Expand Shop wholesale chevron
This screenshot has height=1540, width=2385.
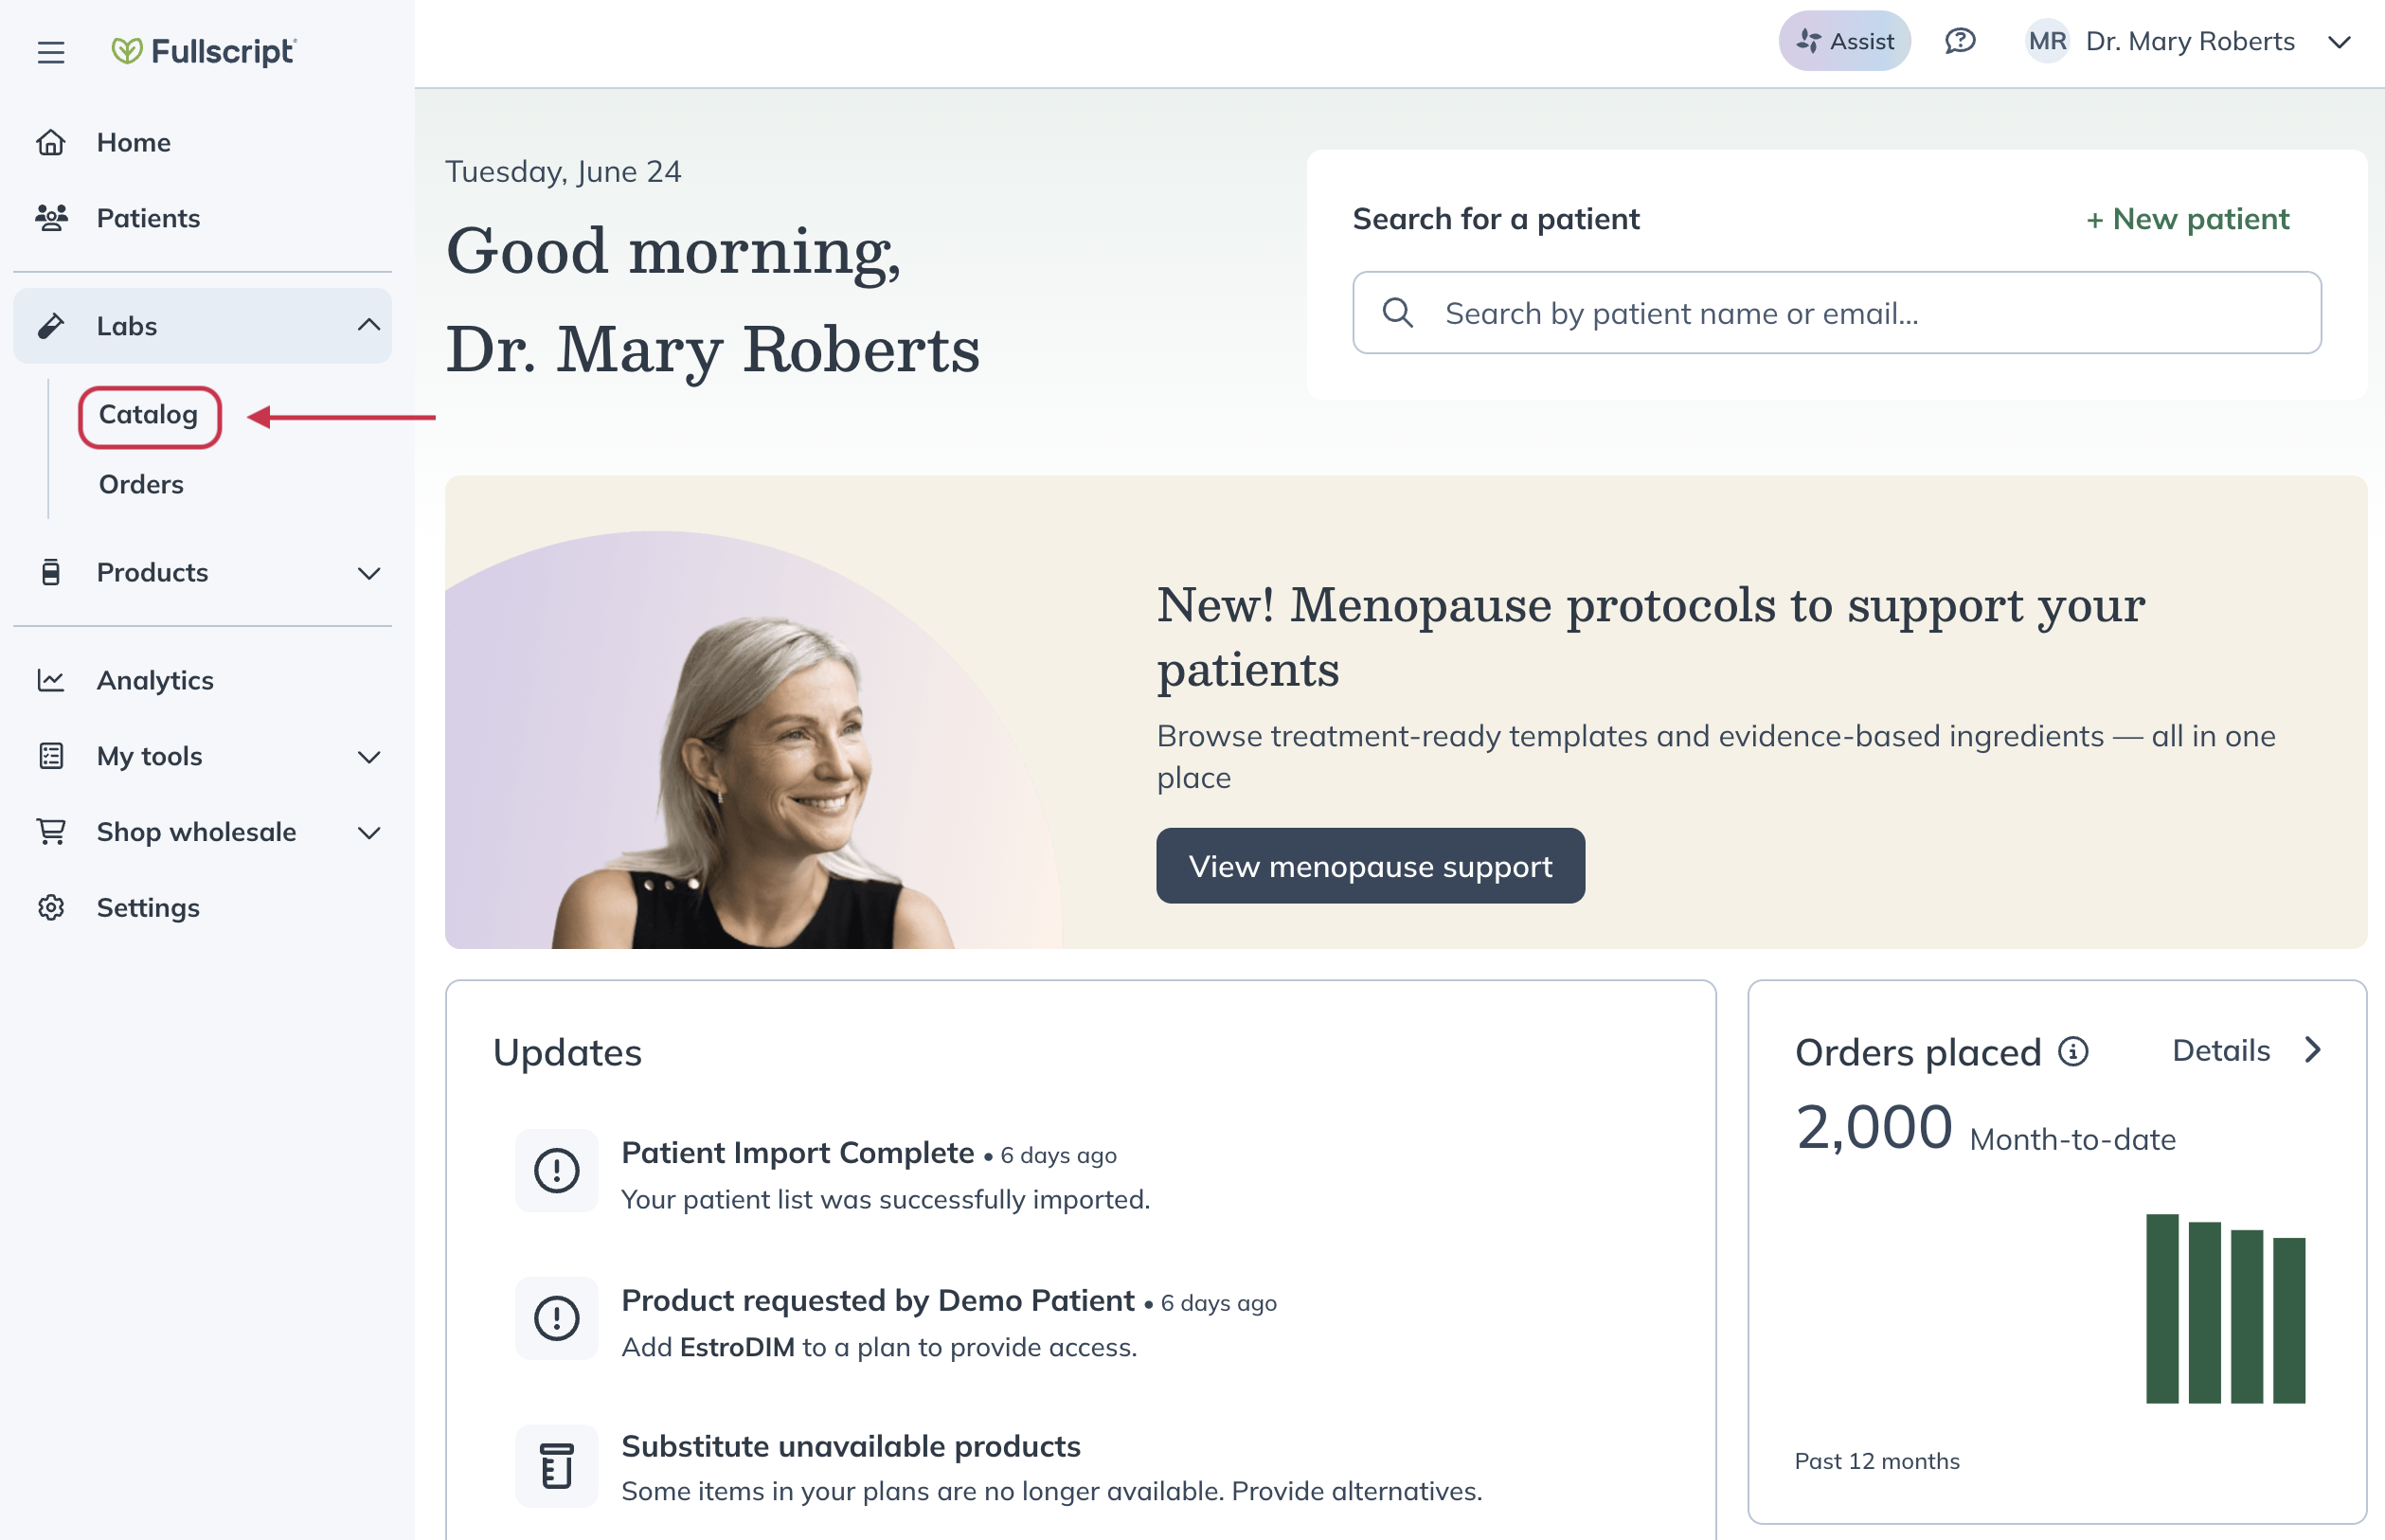pyautogui.click(x=369, y=833)
